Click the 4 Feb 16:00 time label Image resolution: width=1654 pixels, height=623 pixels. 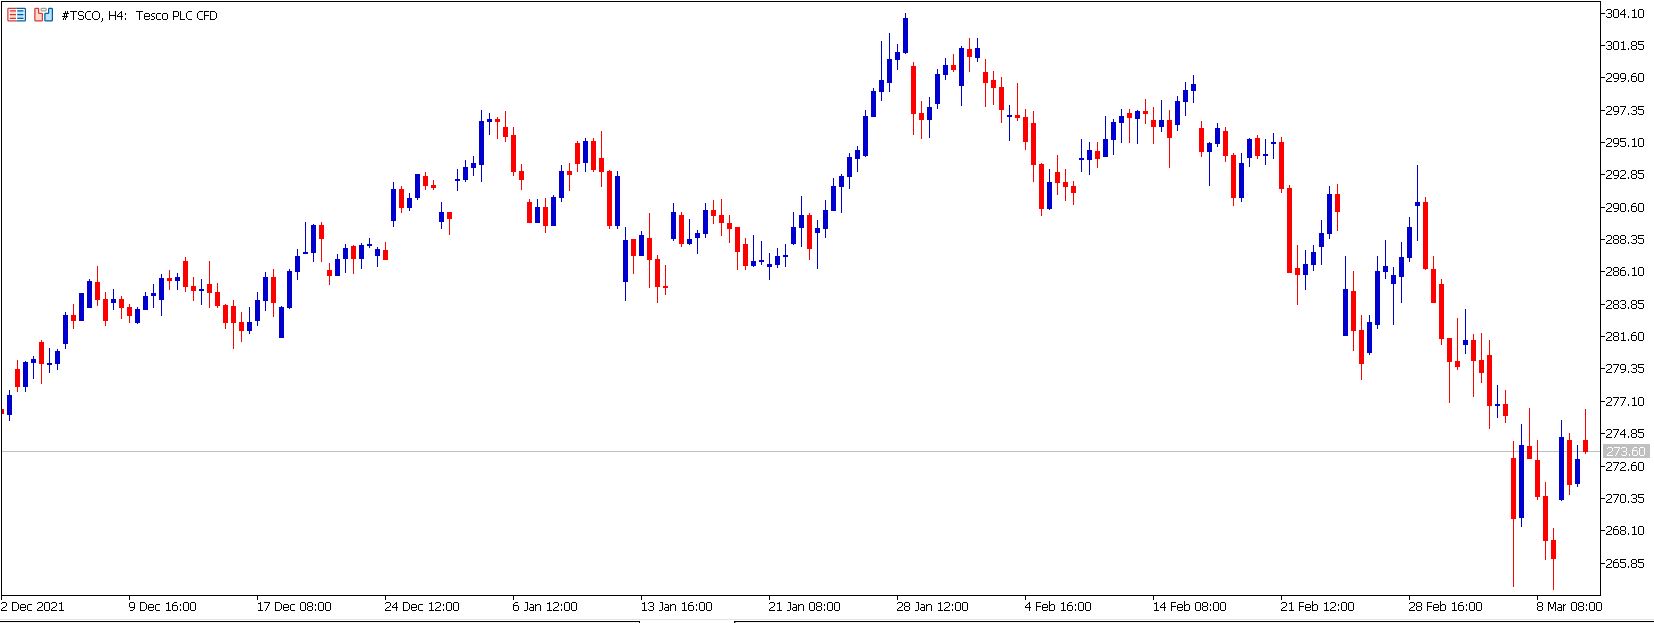point(1058,606)
